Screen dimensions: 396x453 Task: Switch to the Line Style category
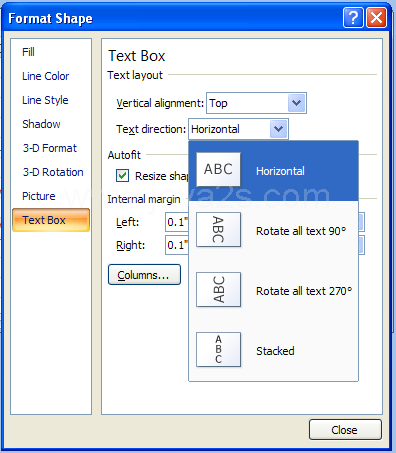tap(45, 100)
